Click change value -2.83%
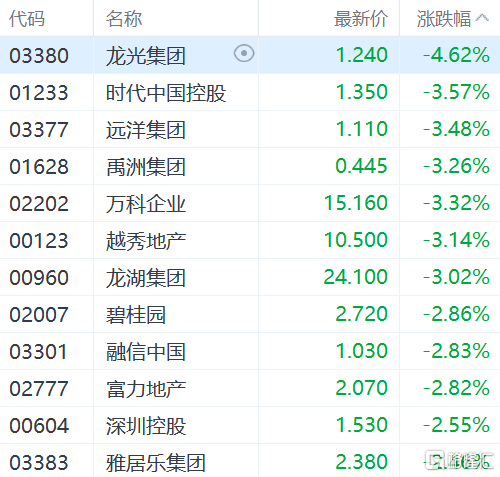The image size is (500, 477). [456, 351]
